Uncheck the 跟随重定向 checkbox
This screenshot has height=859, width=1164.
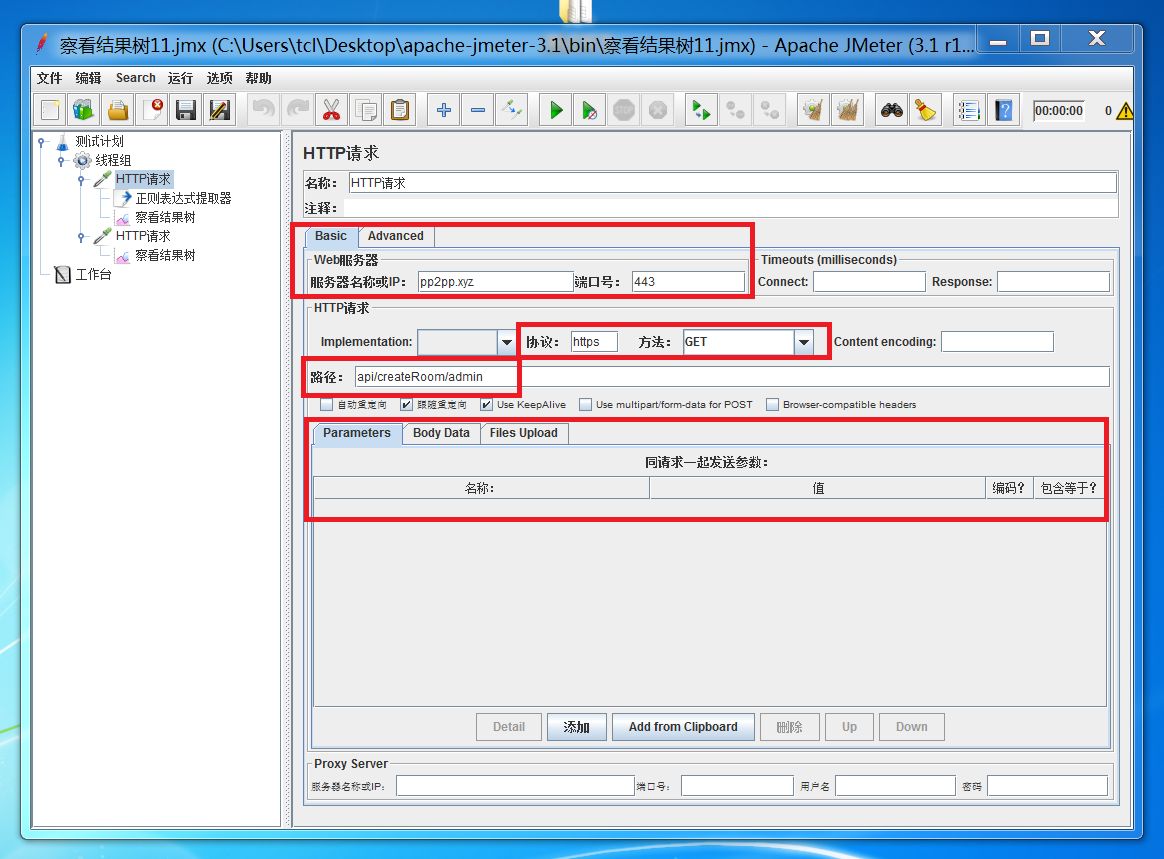tap(406, 405)
